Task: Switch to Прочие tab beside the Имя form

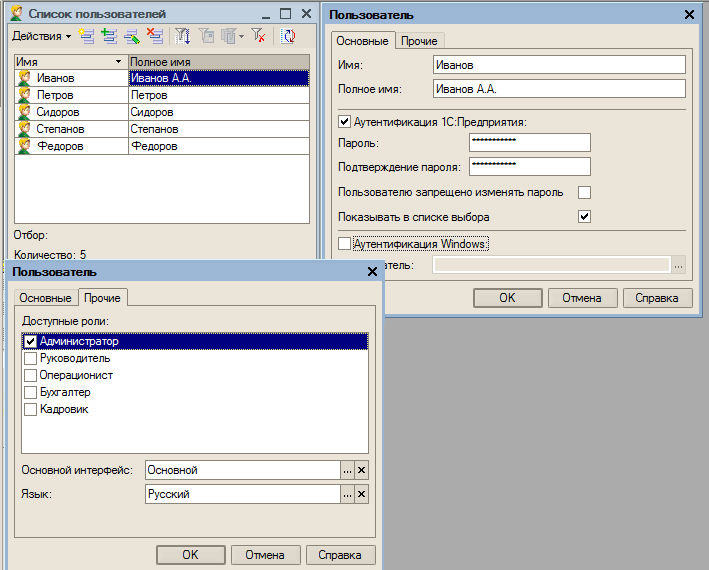Action: [419, 41]
